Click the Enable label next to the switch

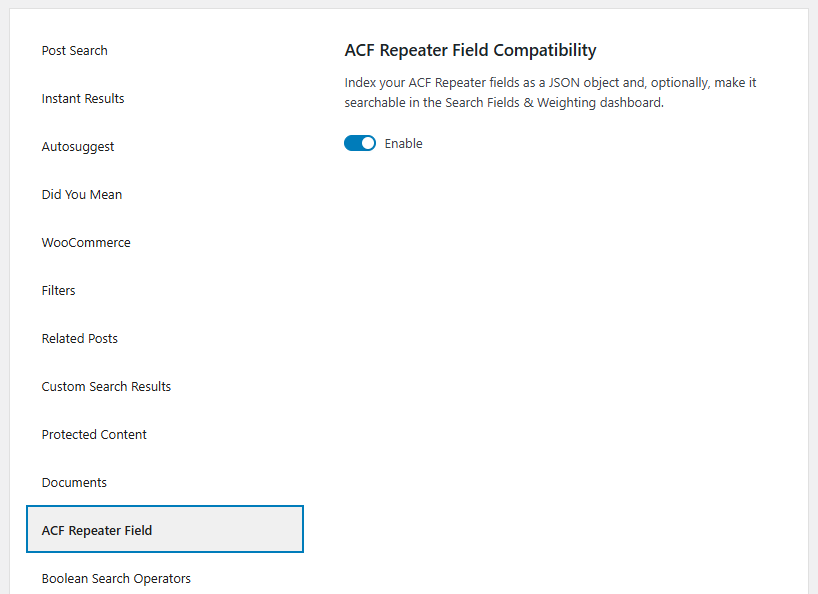click(403, 143)
